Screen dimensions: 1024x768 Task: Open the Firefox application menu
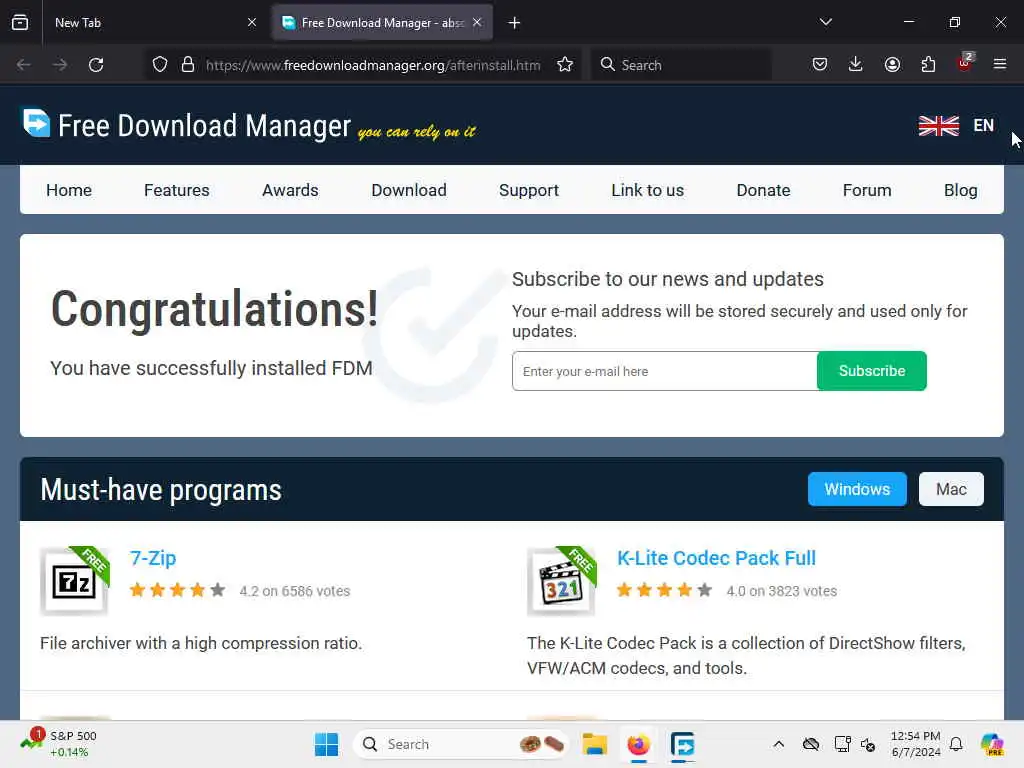(x=1000, y=65)
